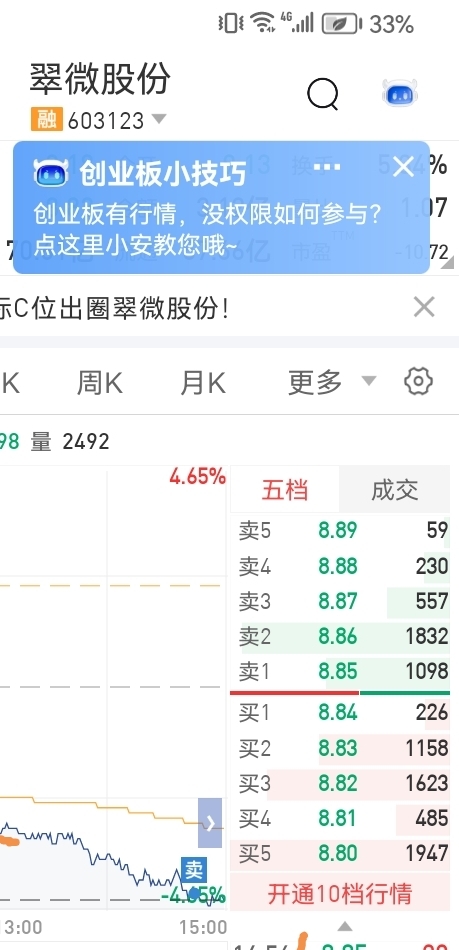Tap 开通10档行情 button
The width and height of the screenshot is (459, 950).
coord(340,894)
